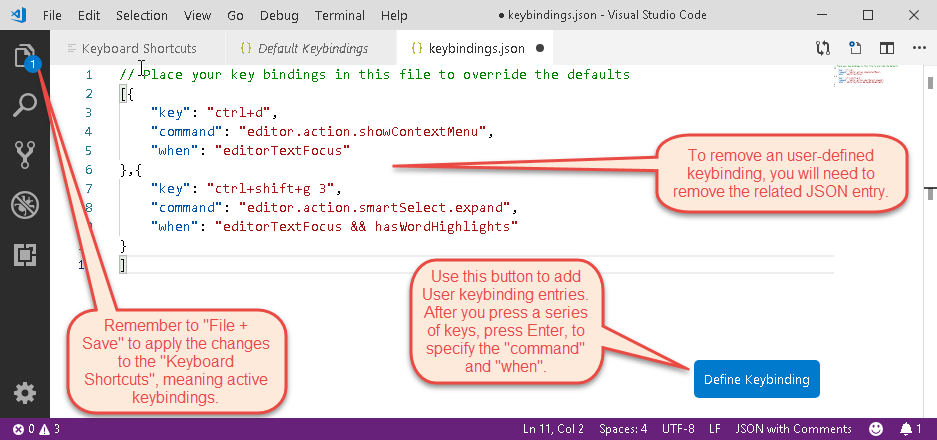Open the Selection menu
This screenshot has height=440, width=937.
point(141,16)
